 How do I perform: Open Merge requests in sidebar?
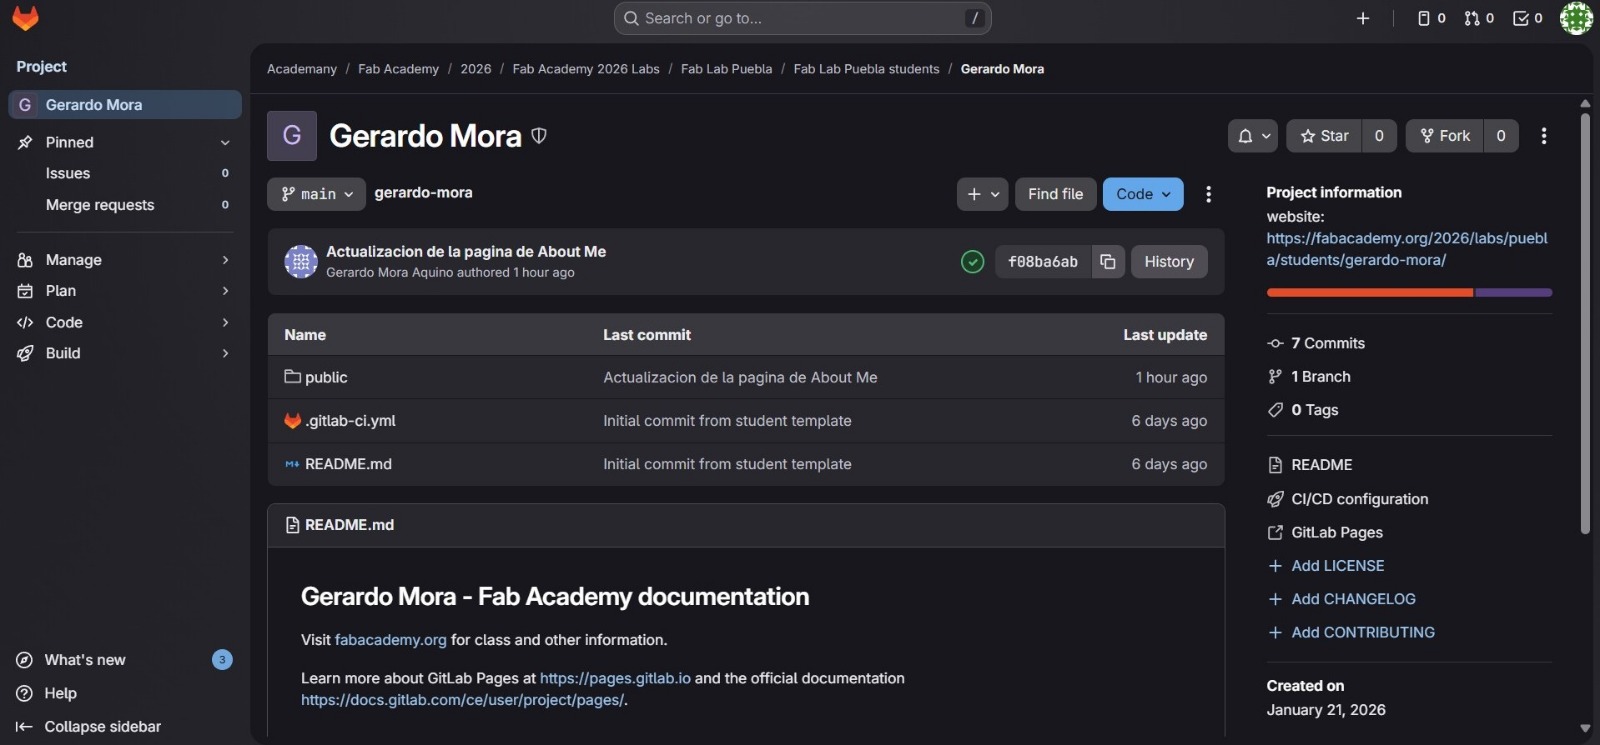pos(125,205)
